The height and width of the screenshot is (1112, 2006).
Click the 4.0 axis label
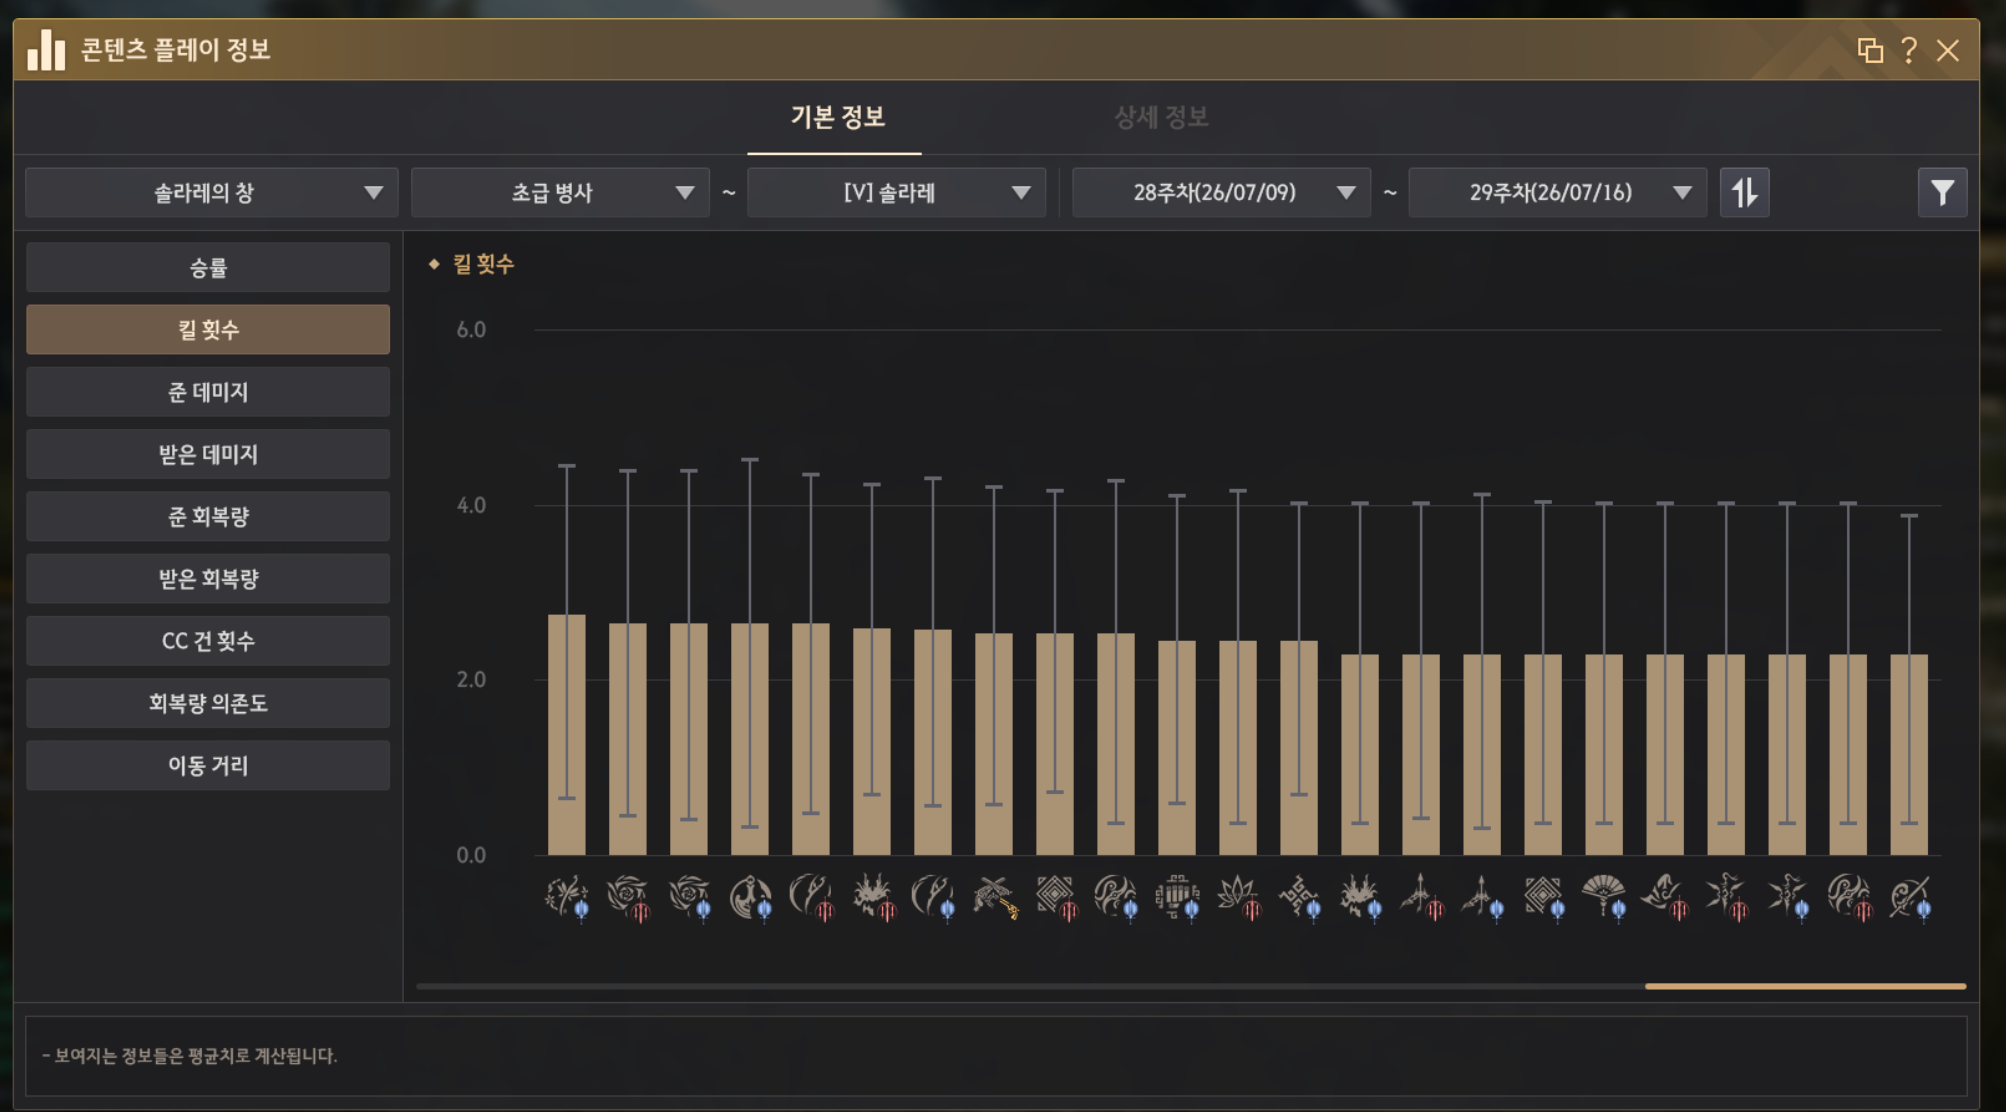[471, 505]
